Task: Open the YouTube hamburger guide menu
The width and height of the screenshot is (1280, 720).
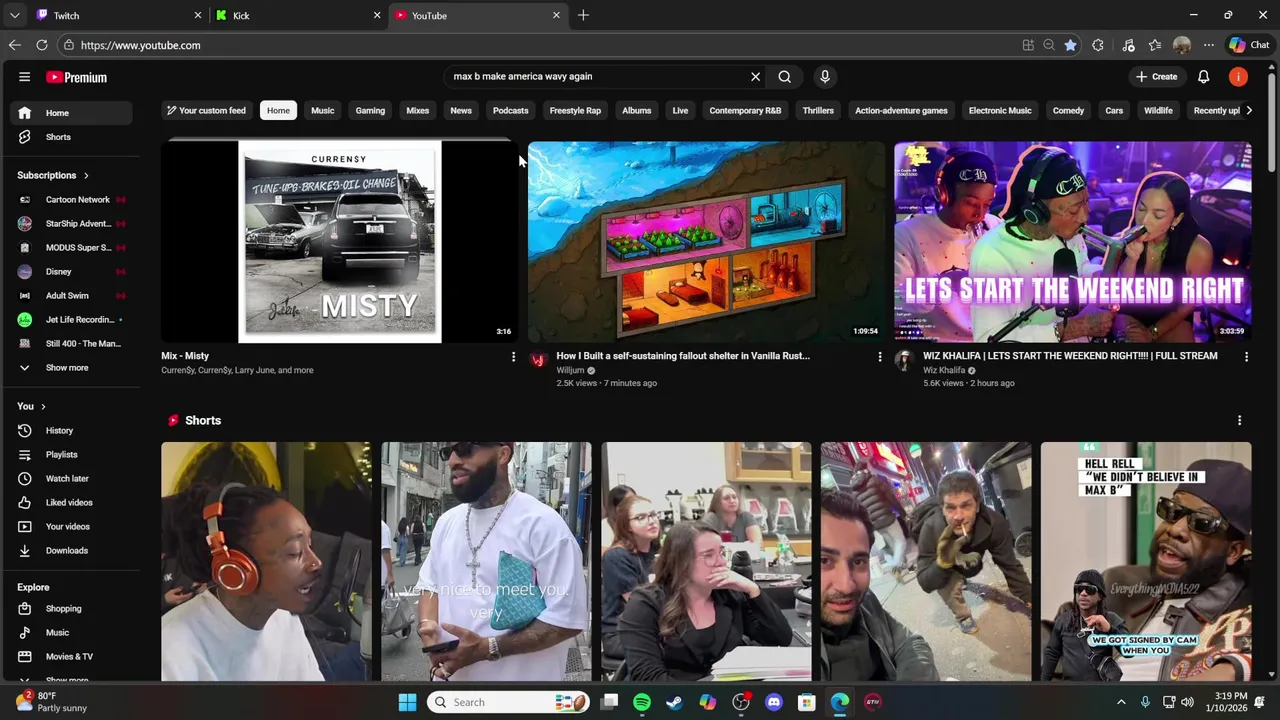Action: (24, 77)
